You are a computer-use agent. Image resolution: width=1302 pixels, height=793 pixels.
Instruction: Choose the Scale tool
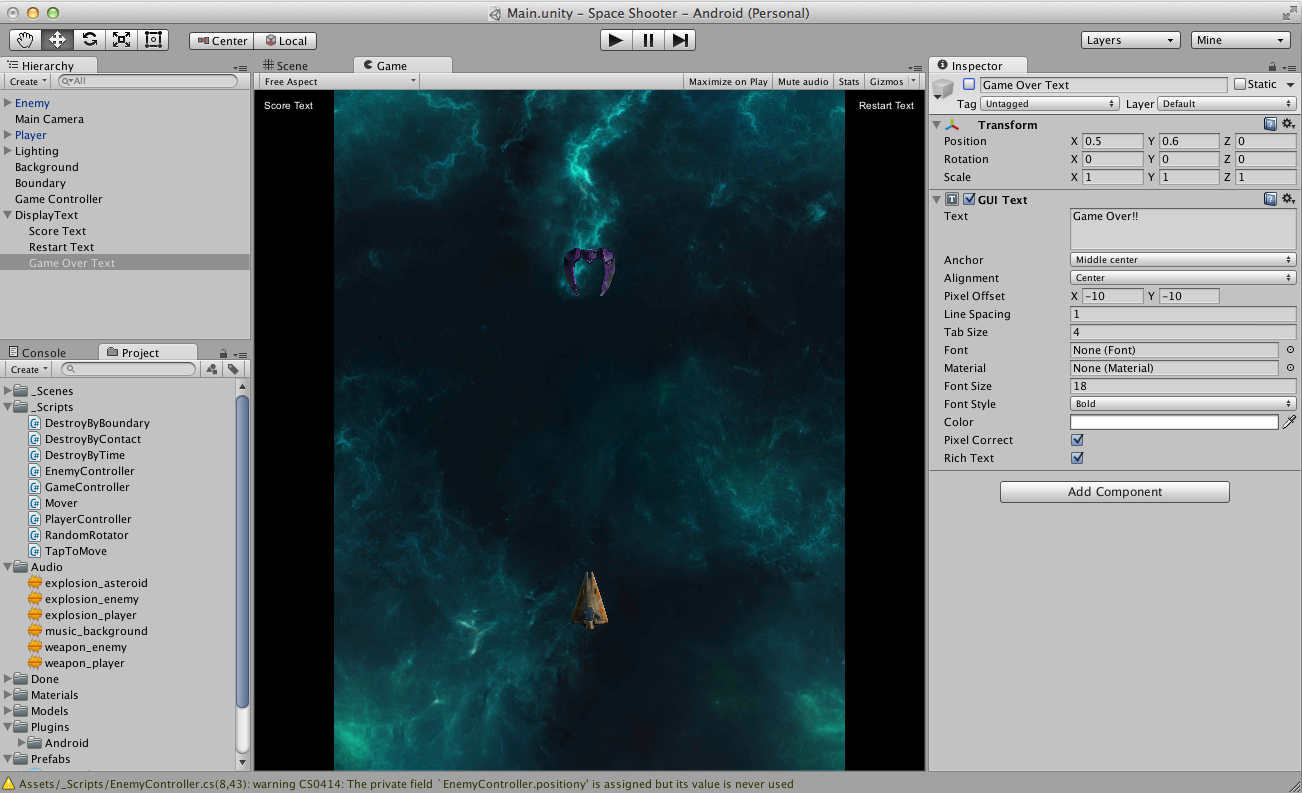(x=121, y=40)
